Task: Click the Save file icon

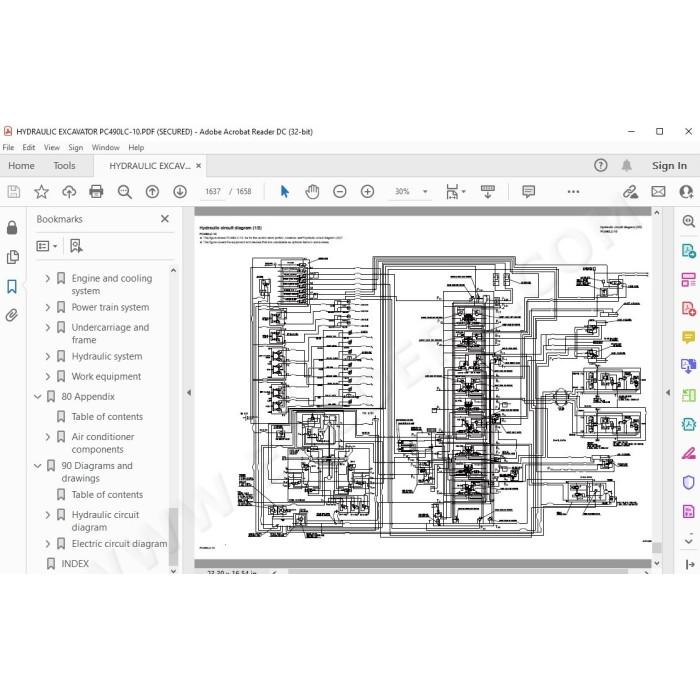Action: click(x=13, y=192)
